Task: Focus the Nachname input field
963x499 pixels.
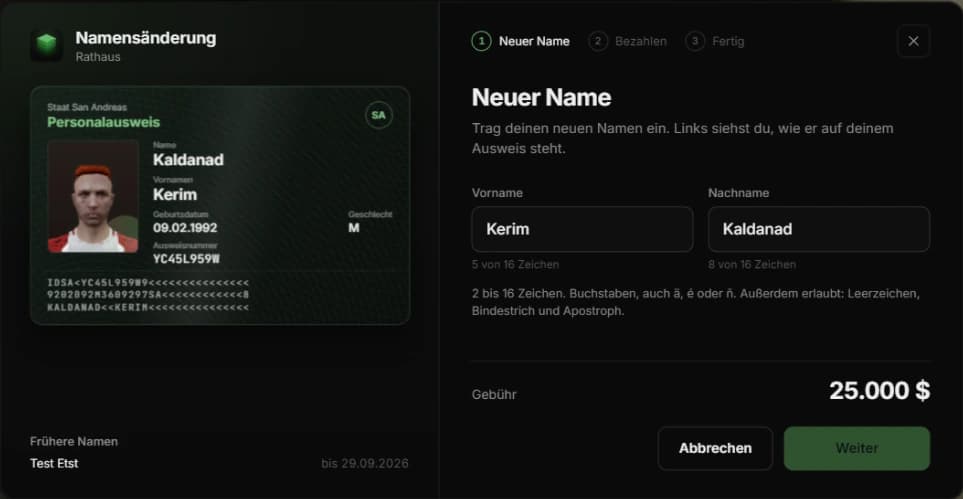Action: 819,229
